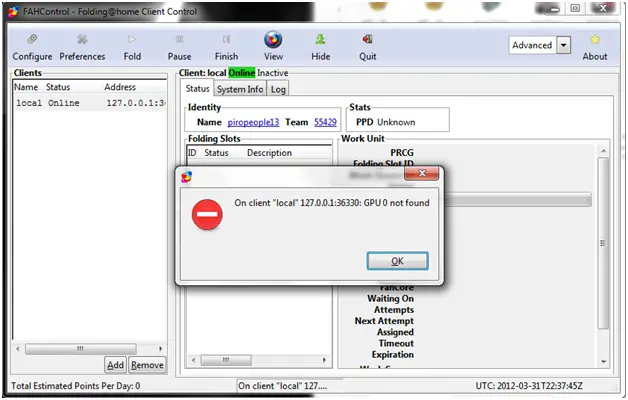Click the Total Estimated Points Per Day text
The image size is (628, 400).
(x=76, y=386)
